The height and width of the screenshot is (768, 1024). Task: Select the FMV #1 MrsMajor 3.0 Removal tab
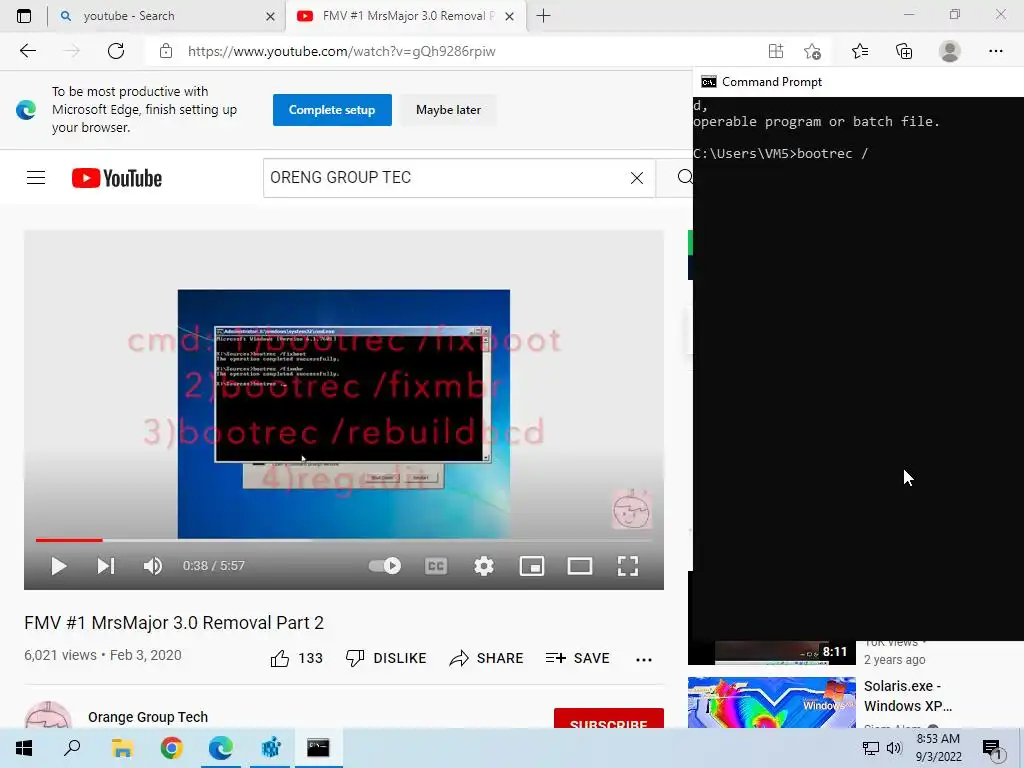[x=408, y=16]
